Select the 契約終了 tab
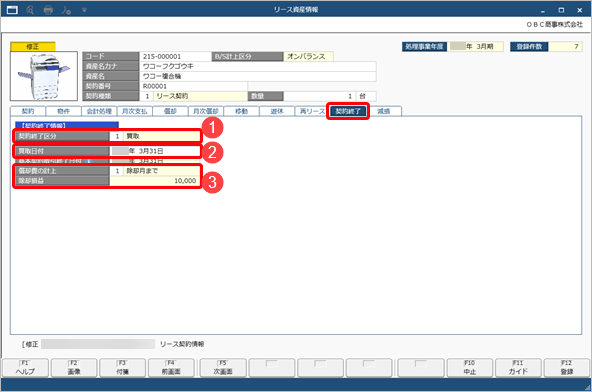 [x=348, y=111]
